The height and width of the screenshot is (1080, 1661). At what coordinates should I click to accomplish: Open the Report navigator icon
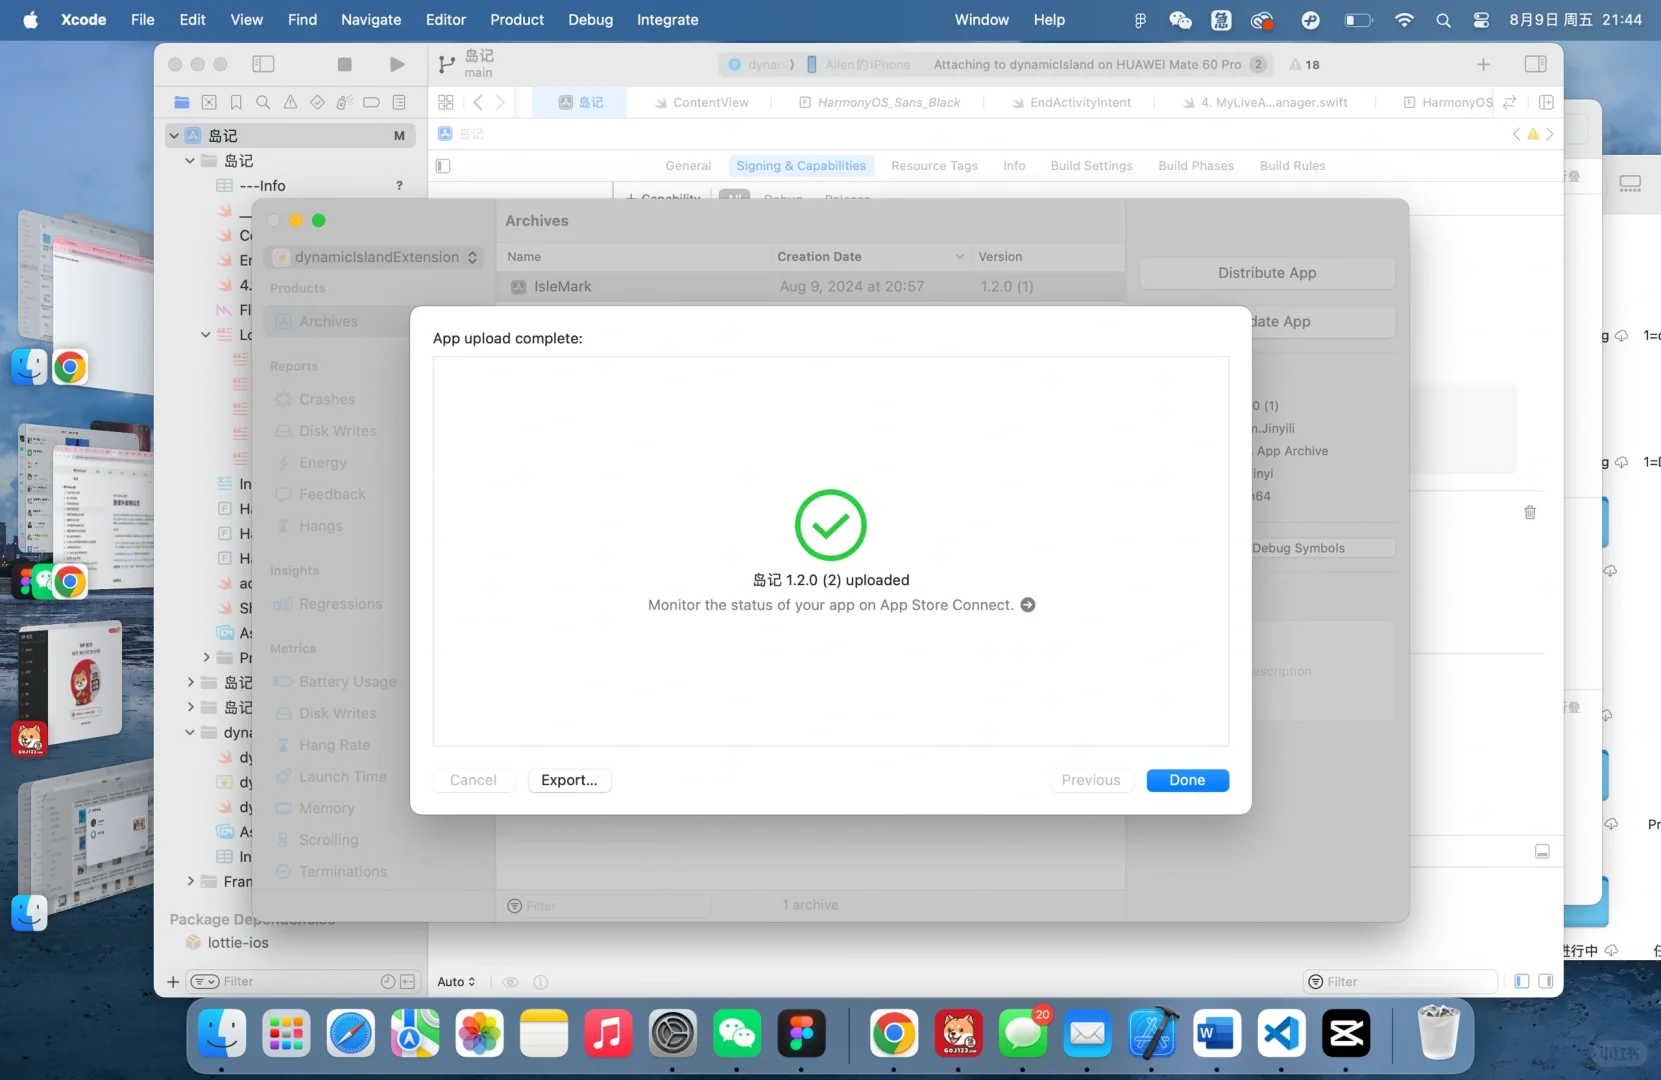[399, 102]
